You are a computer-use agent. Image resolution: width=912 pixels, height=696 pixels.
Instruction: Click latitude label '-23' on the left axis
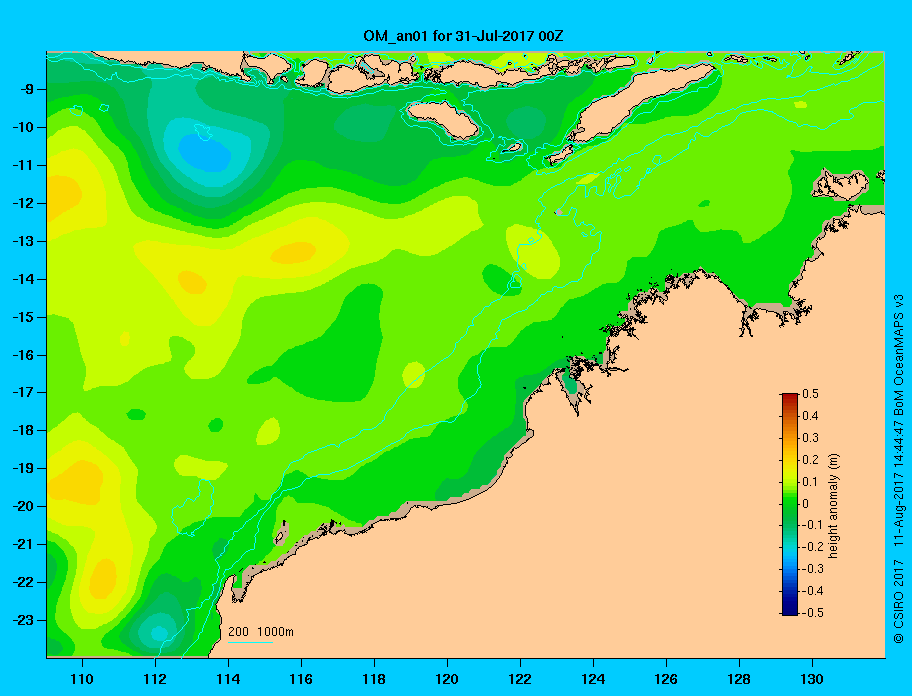pos(23,620)
